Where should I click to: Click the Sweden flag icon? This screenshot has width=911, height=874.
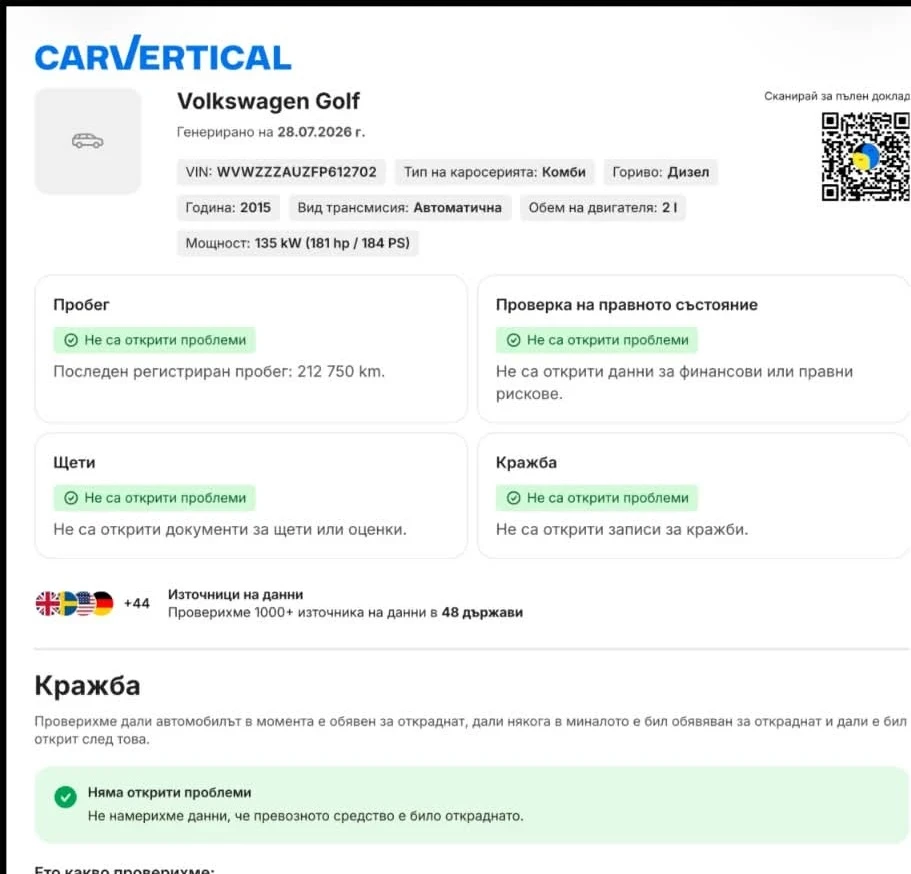[67, 603]
